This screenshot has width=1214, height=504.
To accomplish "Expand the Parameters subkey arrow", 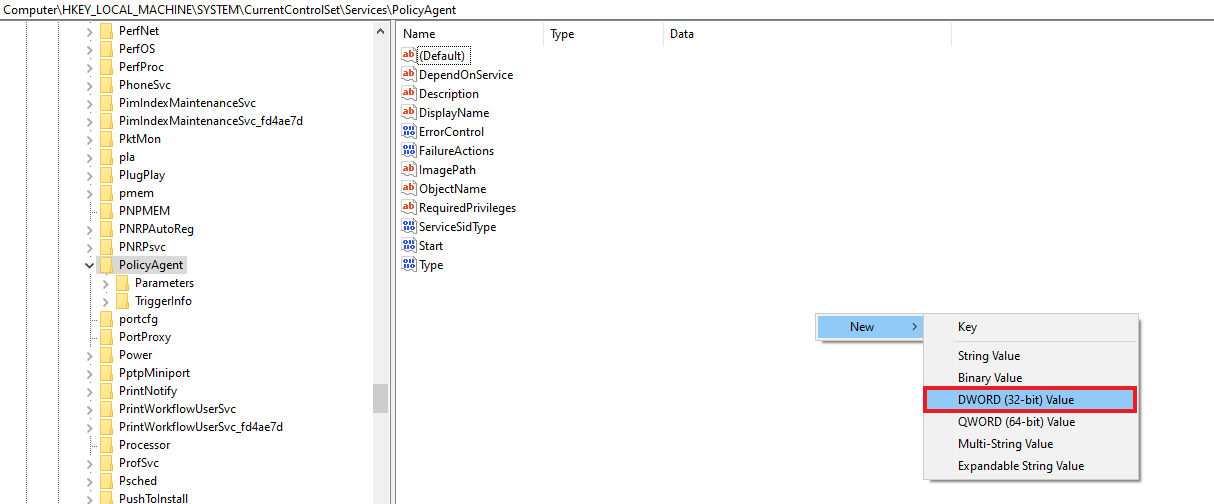I will [x=105, y=283].
